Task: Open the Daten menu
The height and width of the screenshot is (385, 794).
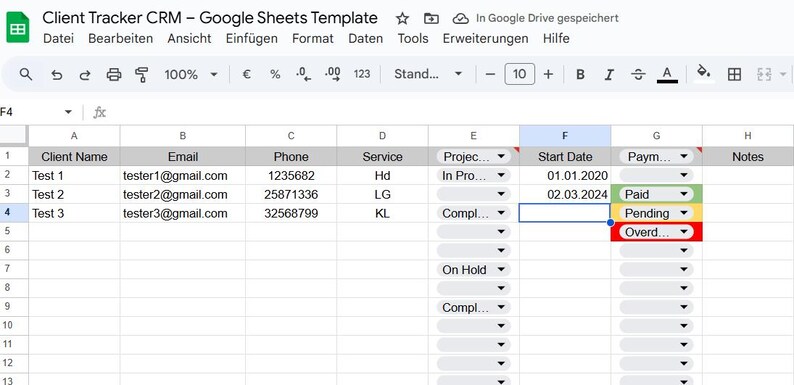Action: pyautogui.click(x=366, y=38)
